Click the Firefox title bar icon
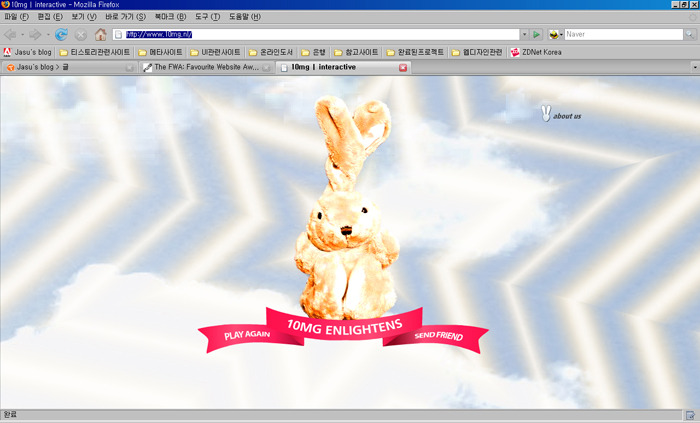 5,4
